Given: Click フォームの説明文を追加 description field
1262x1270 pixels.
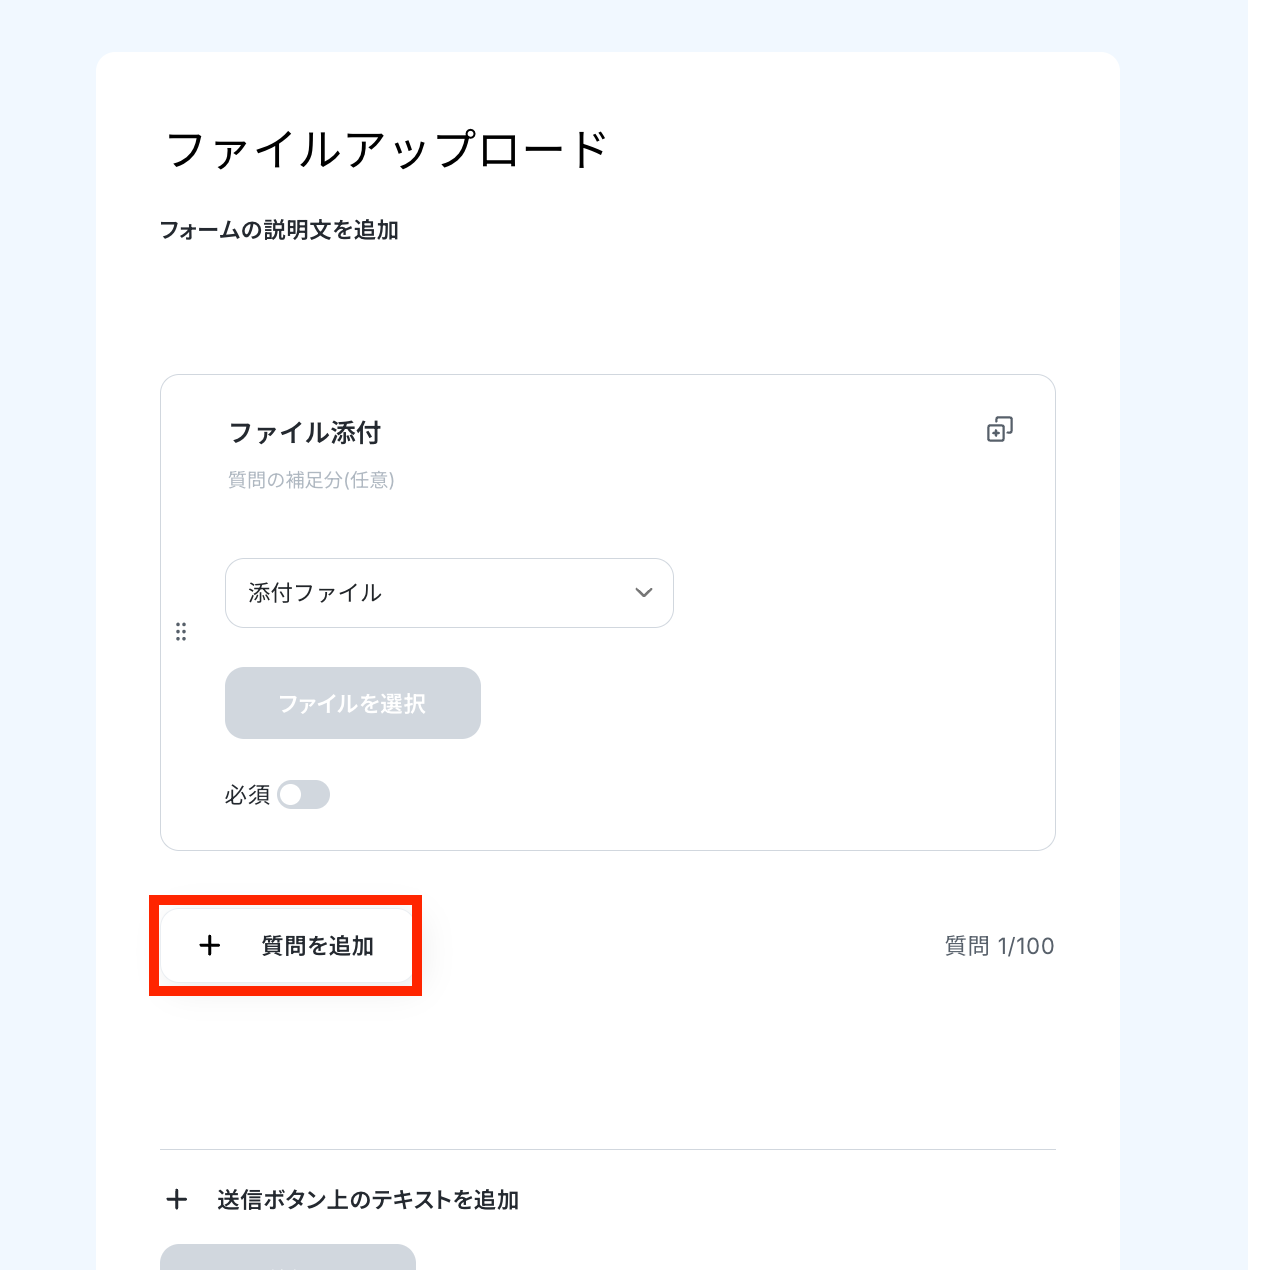Looking at the screenshot, I should click(280, 230).
